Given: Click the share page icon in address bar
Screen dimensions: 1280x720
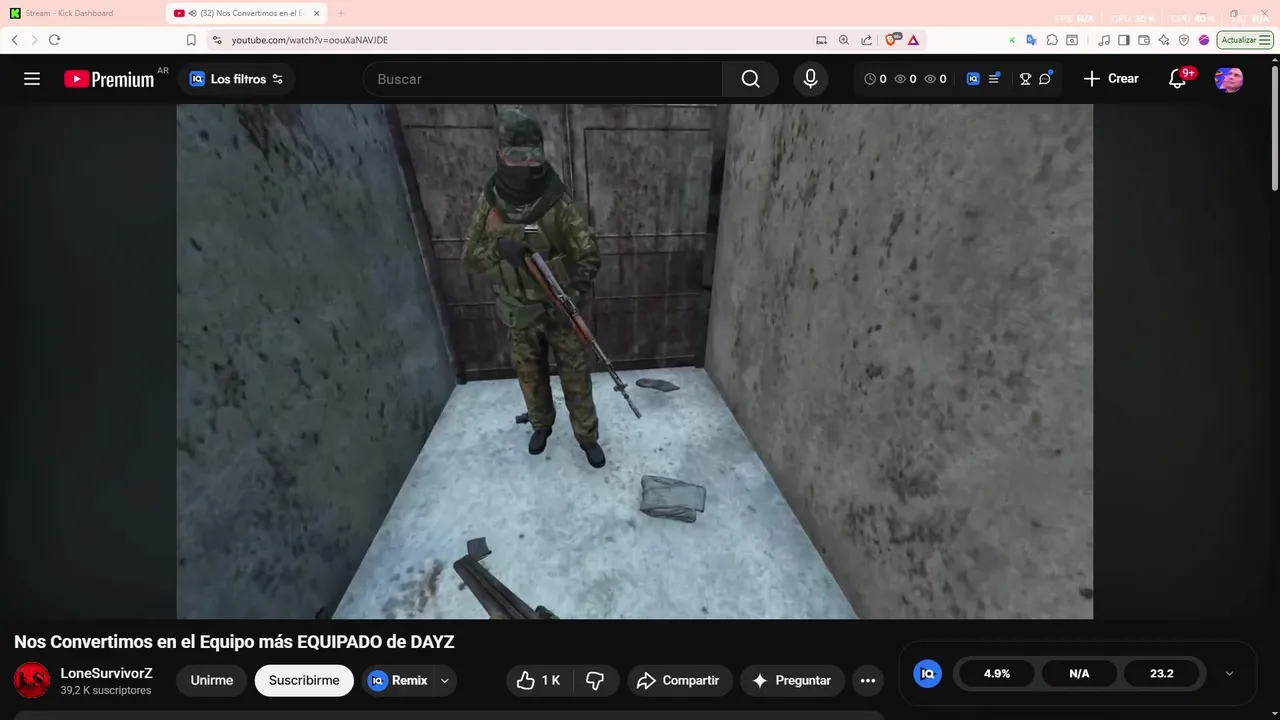Looking at the screenshot, I should pos(867,40).
